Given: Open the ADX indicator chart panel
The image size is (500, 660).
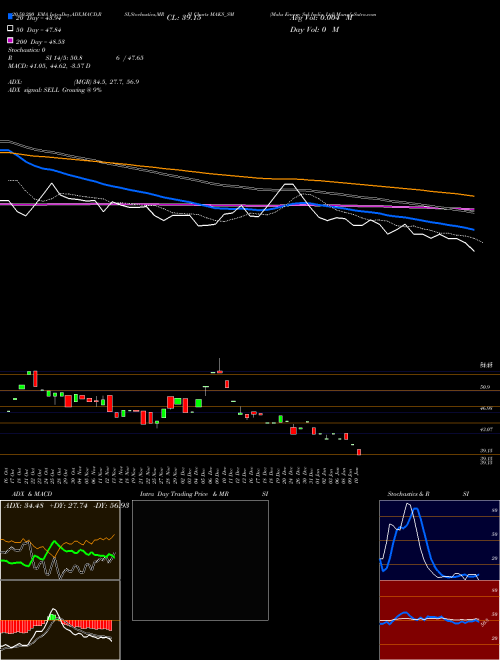Looking at the screenshot, I should (x=60, y=540).
